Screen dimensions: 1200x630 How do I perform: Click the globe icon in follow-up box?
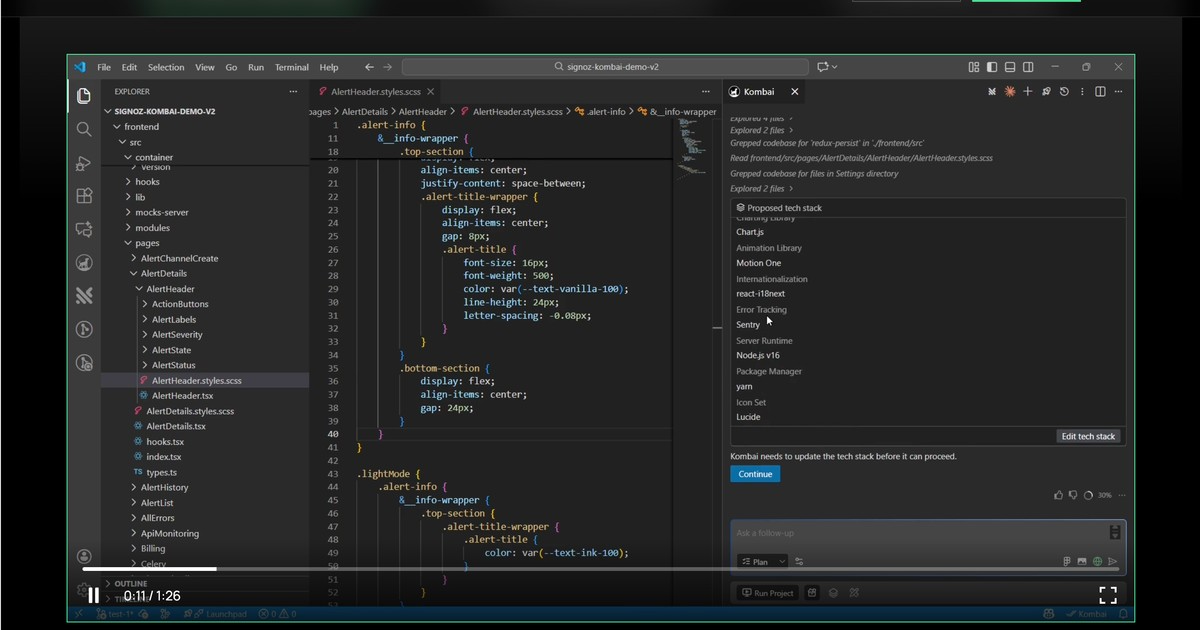1097,561
